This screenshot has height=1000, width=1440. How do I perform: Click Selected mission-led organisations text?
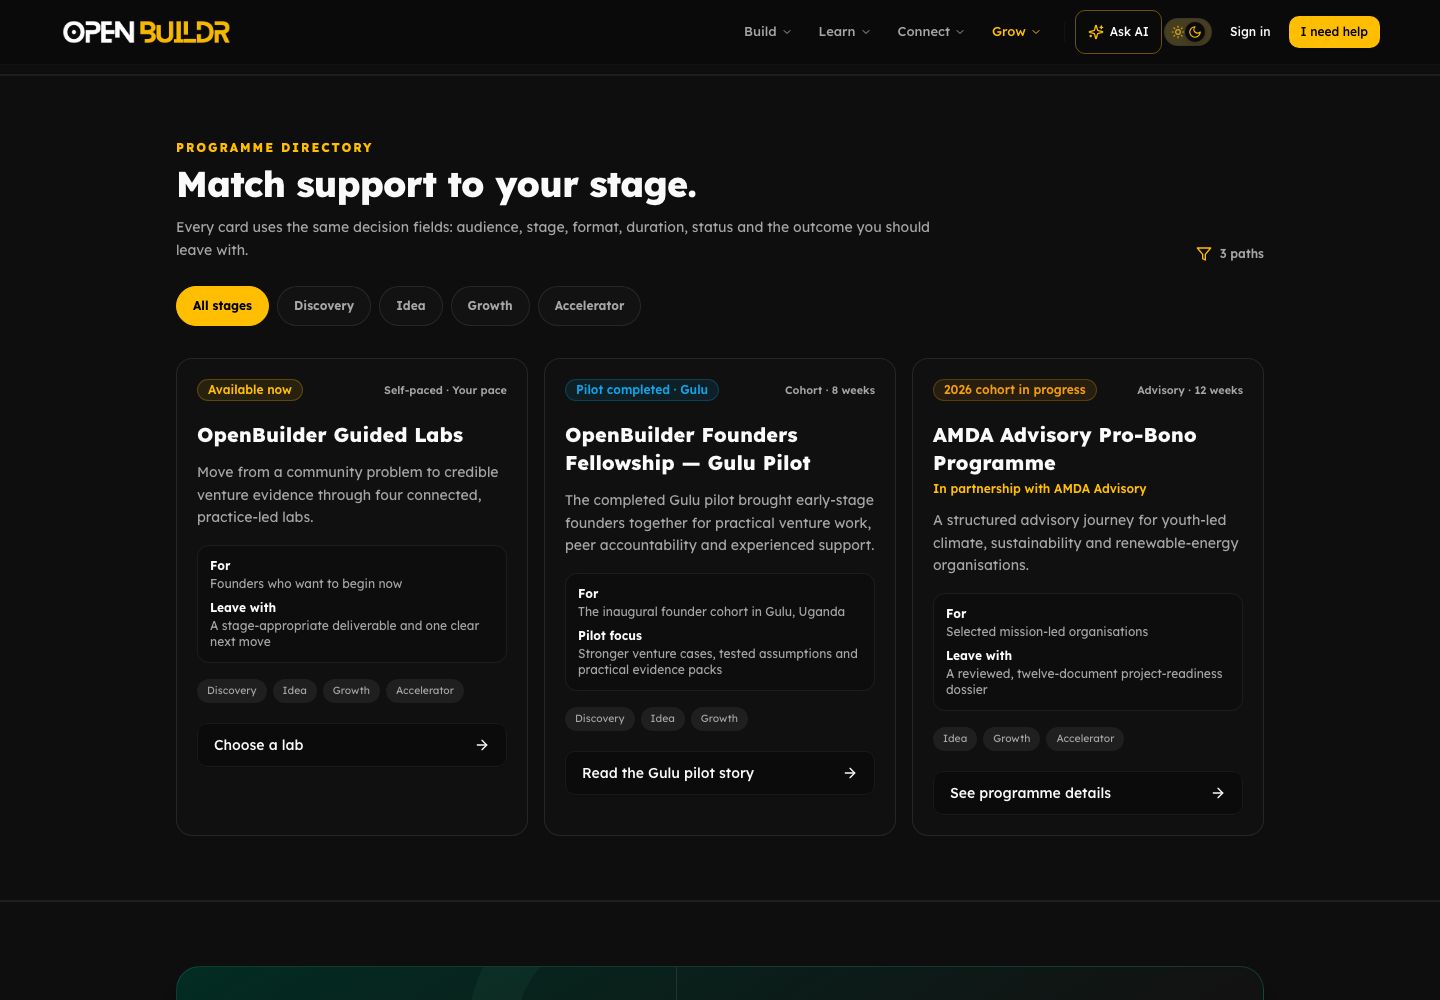(x=1047, y=632)
